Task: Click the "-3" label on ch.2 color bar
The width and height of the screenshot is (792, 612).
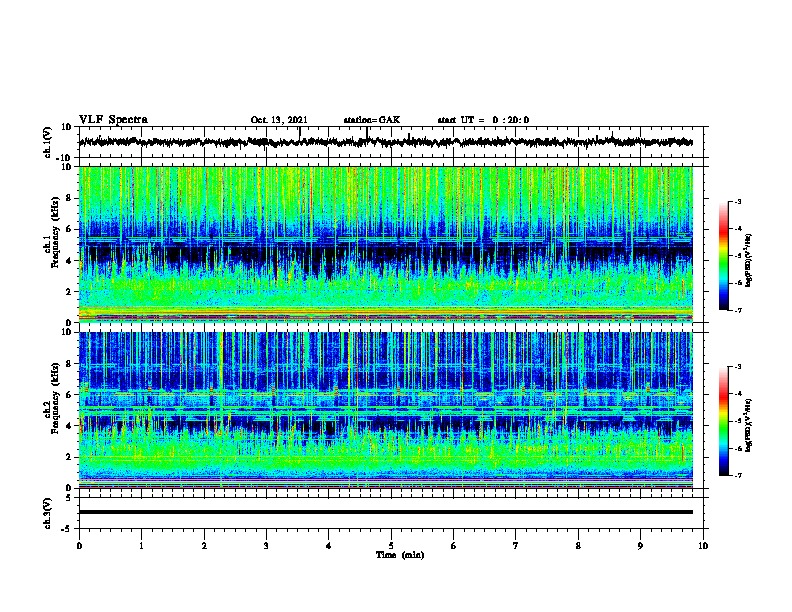Action: point(737,367)
